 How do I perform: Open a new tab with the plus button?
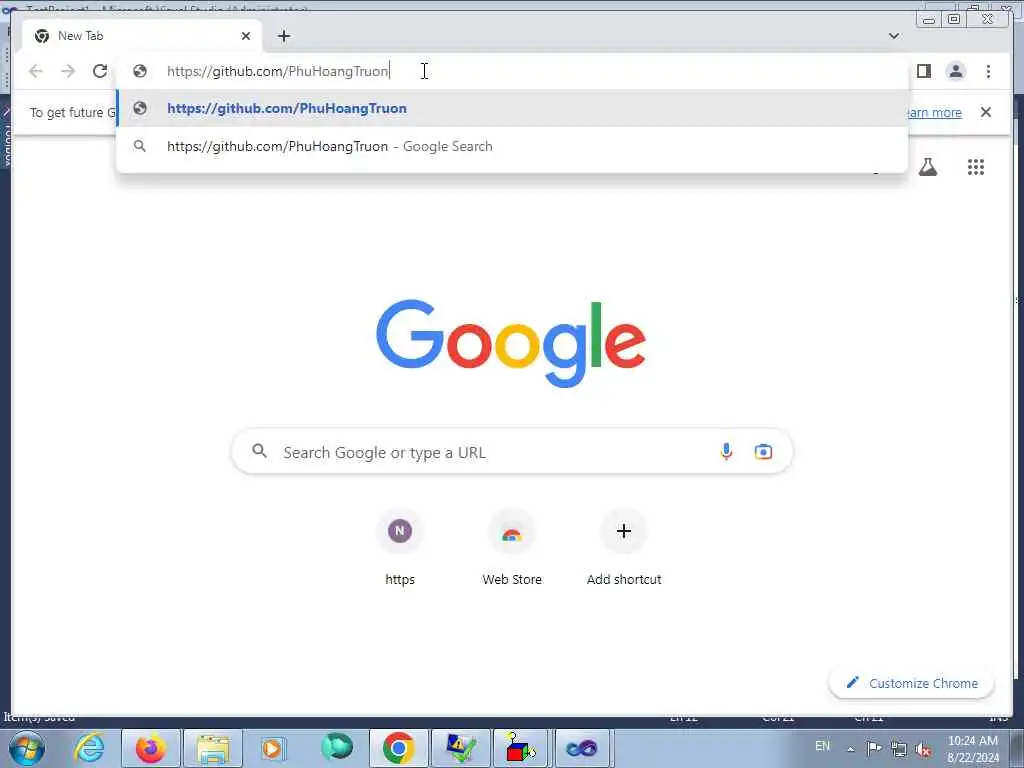(x=284, y=36)
